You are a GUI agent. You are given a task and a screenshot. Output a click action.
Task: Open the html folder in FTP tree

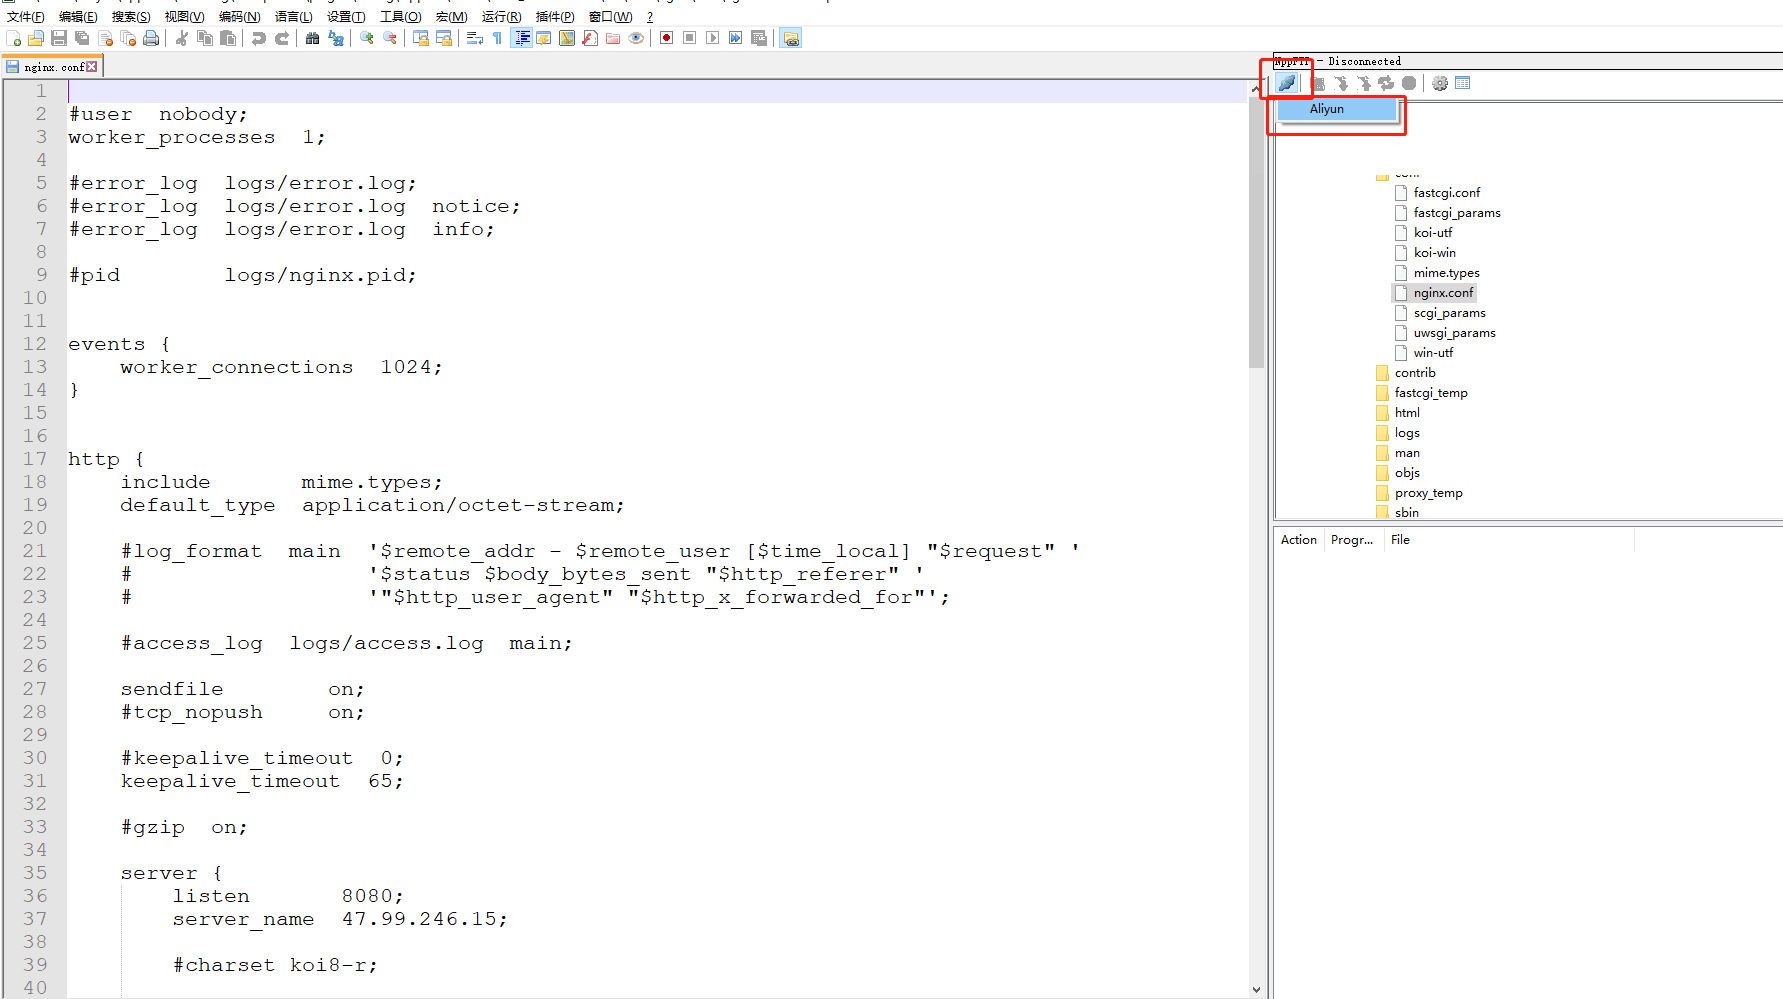pos(1407,413)
